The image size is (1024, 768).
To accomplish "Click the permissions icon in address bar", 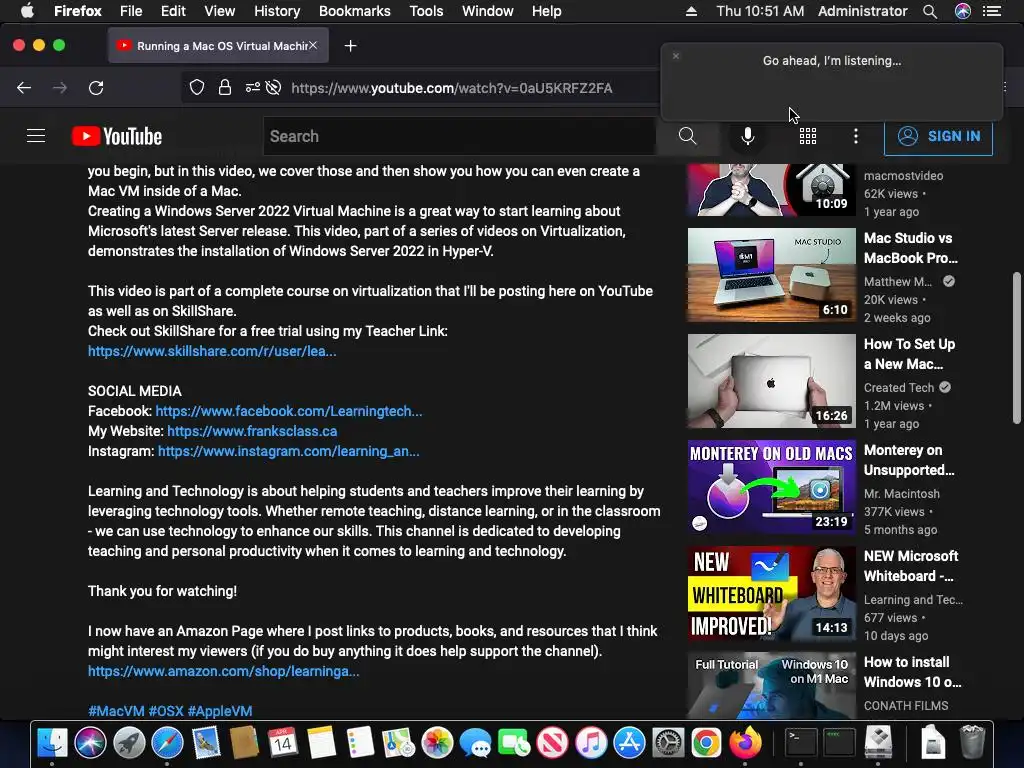I will [x=253, y=88].
